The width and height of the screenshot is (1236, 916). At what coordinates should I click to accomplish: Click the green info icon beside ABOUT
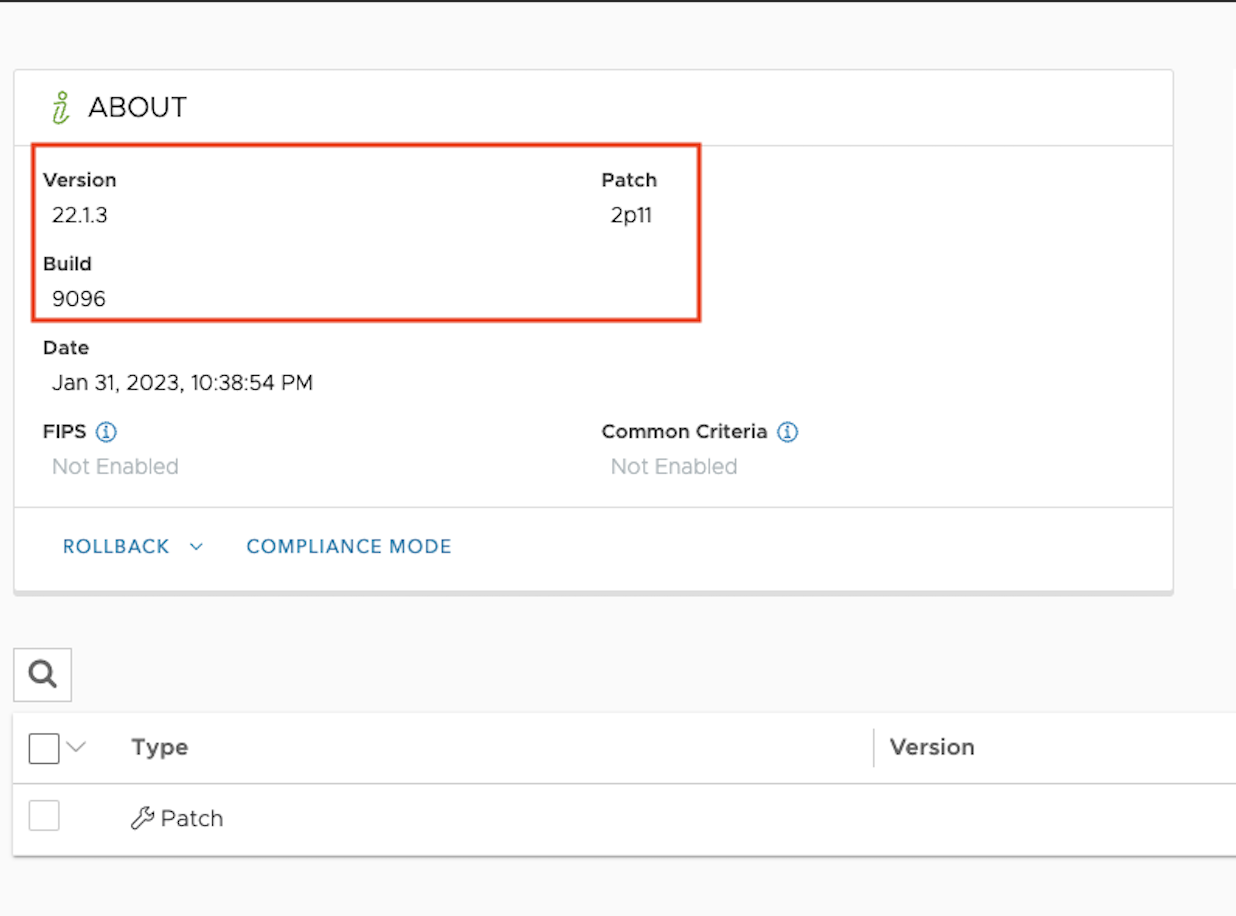[x=60, y=106]
